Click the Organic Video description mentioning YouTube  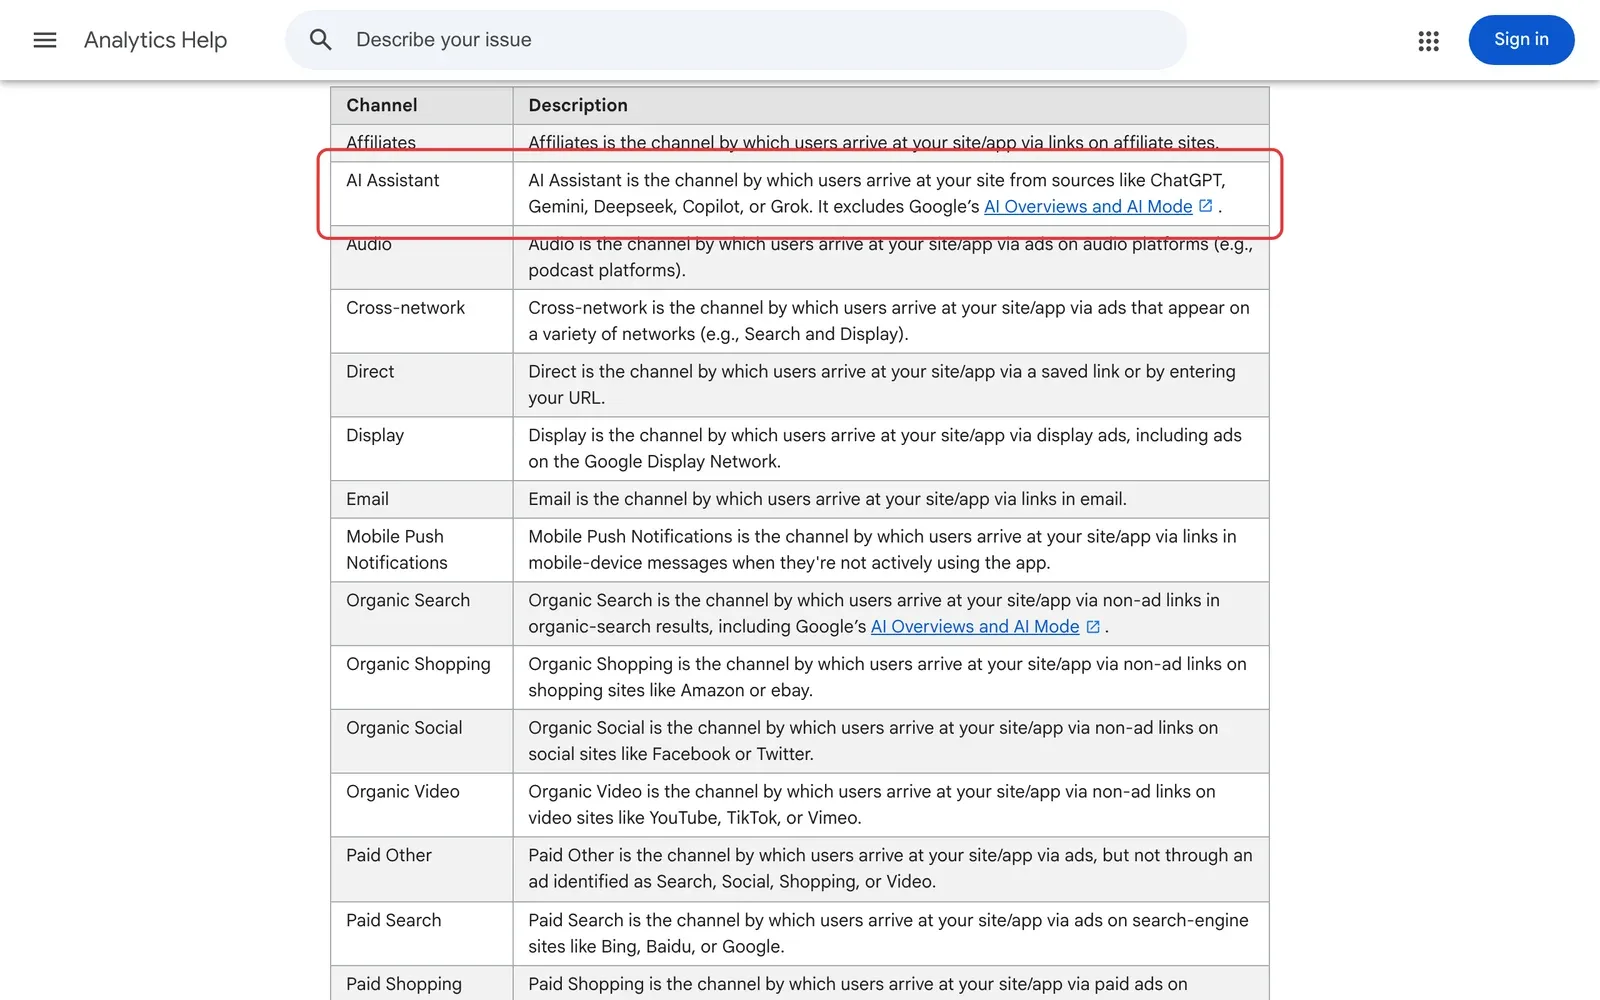[872, 805]
